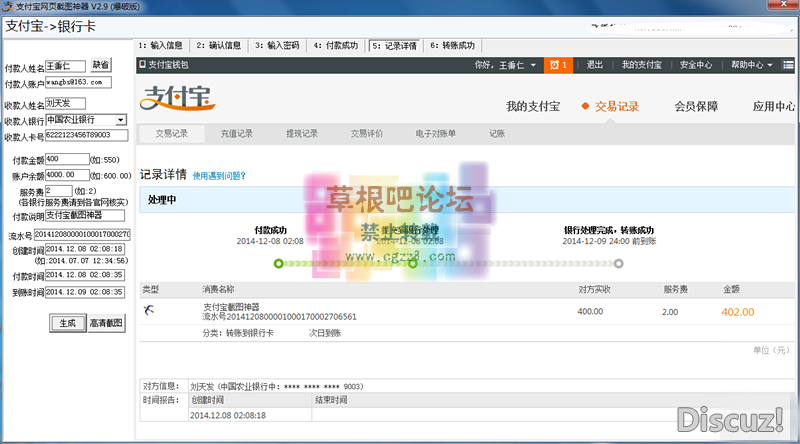Click the 高清截图 button
Viewport: 800px width, 444px height.
106,323
